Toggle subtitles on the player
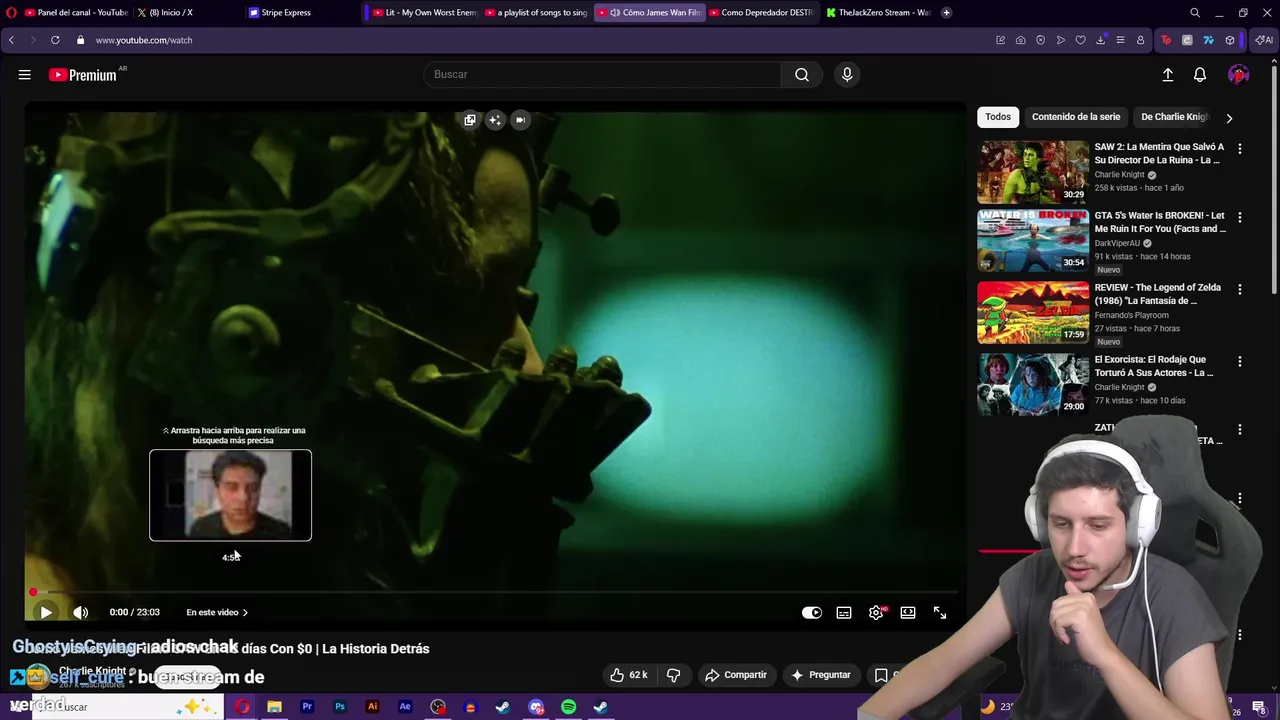This screenshot has width=1280, height=720. click(x=844, y=612)
